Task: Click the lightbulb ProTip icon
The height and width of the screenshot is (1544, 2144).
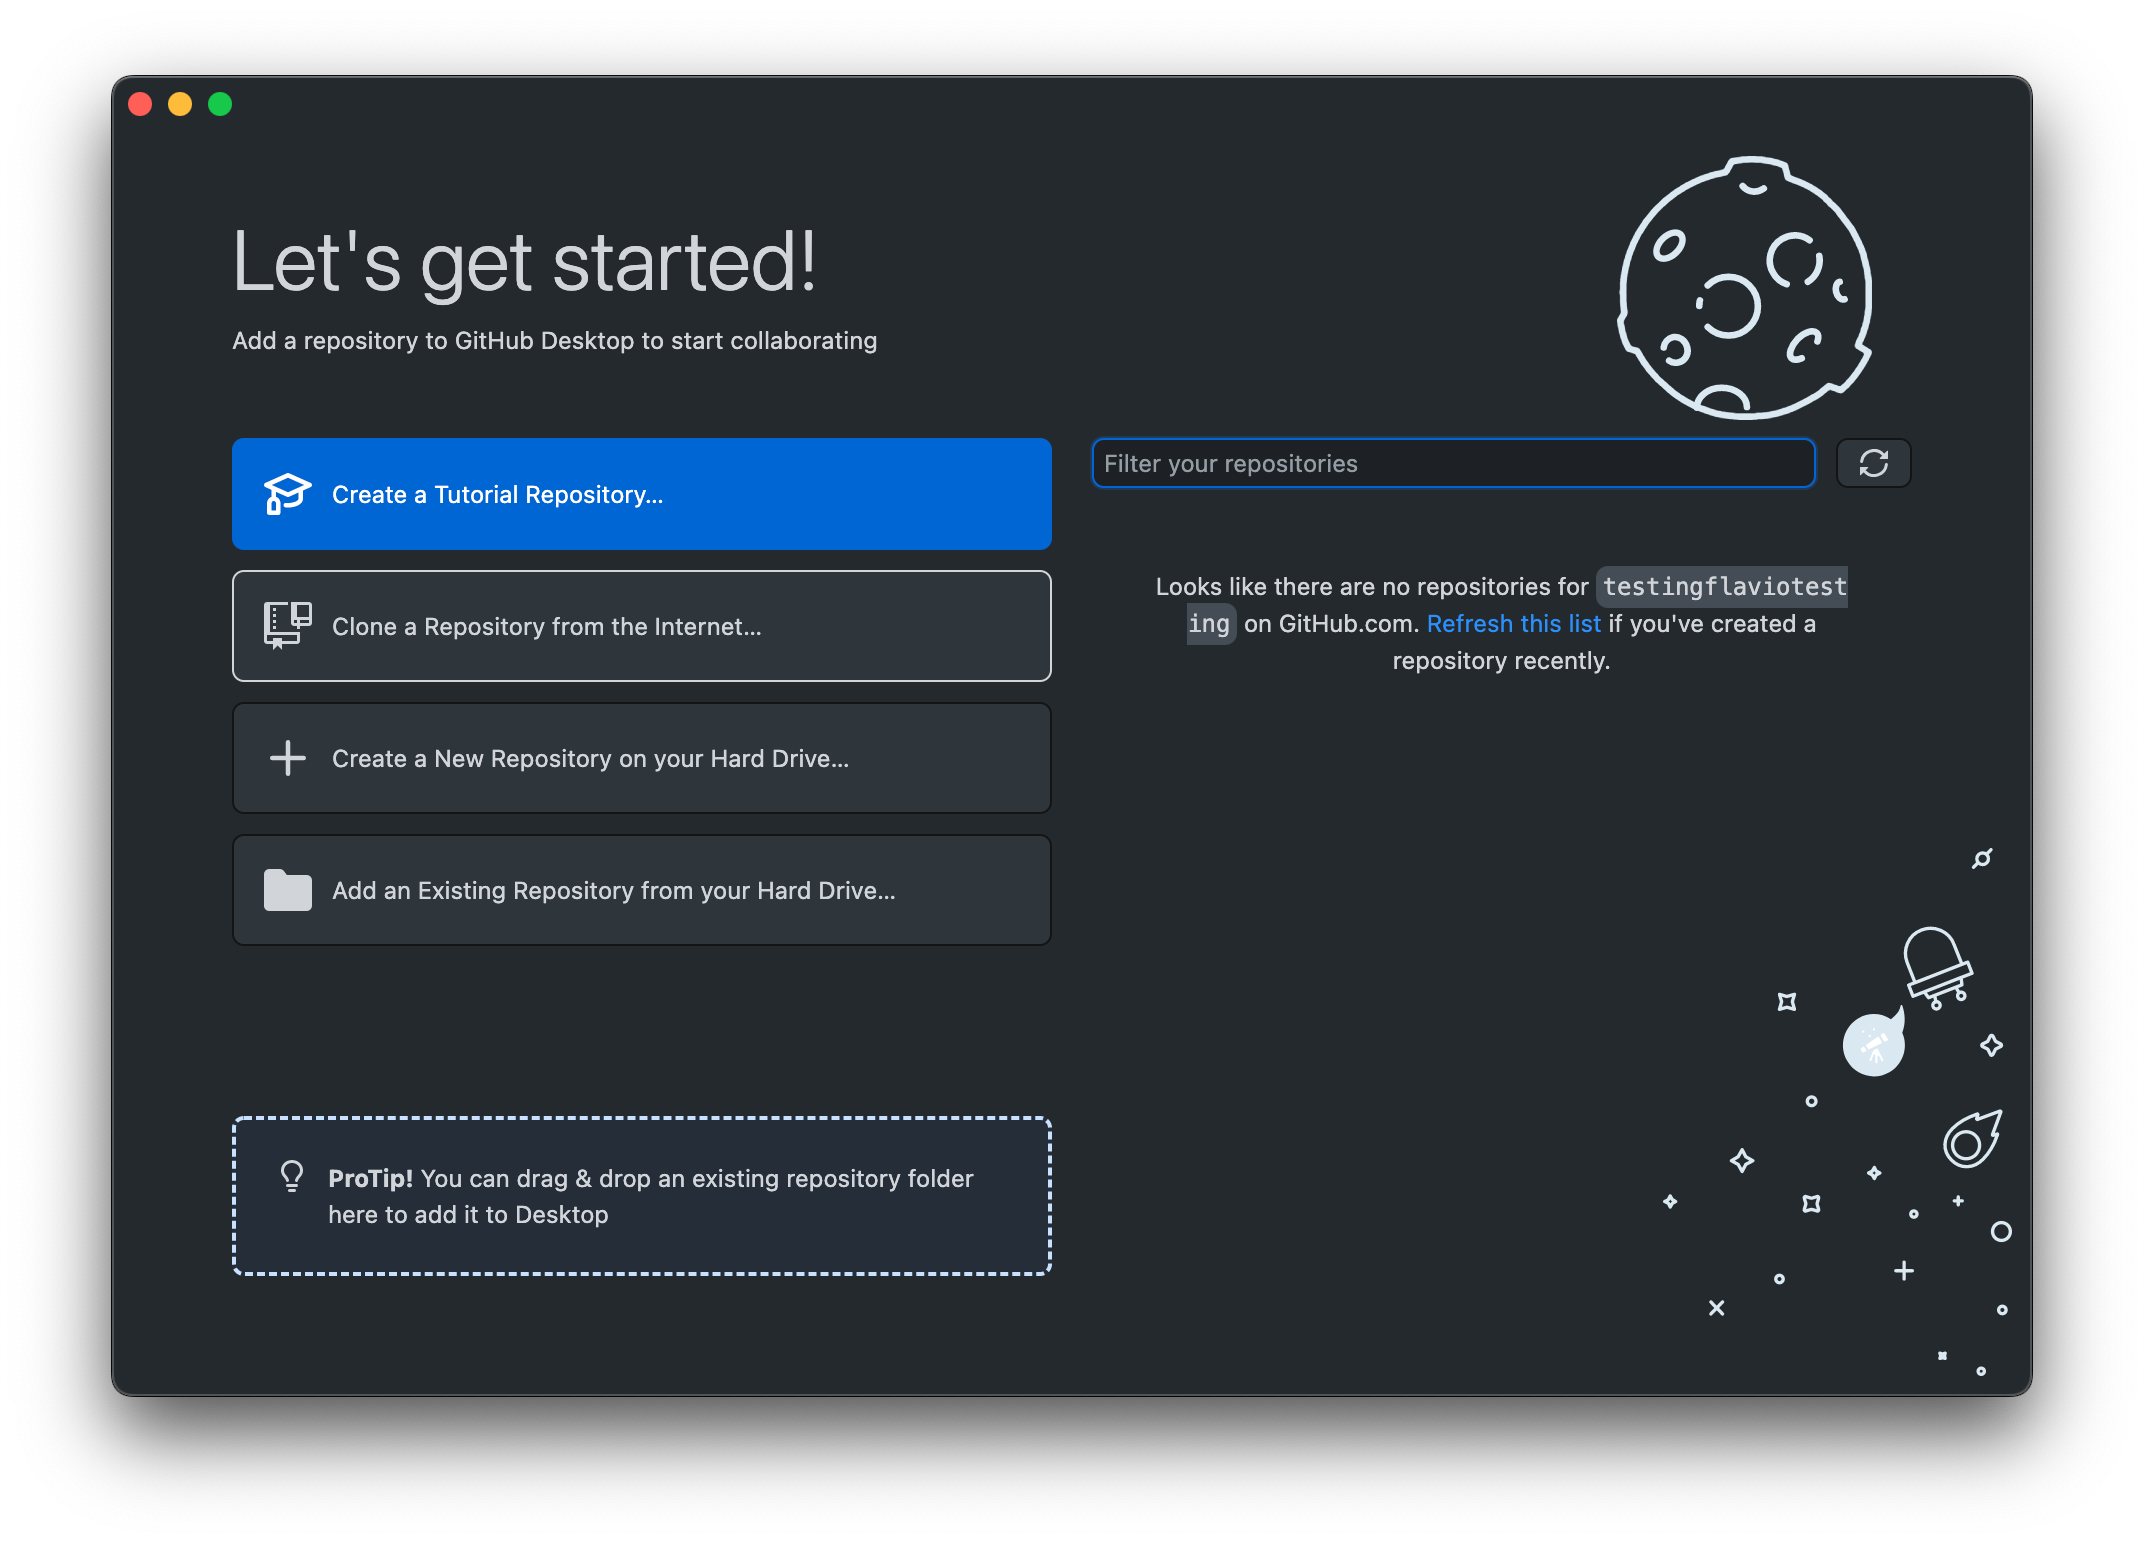Action: [x=292, y=1176]
